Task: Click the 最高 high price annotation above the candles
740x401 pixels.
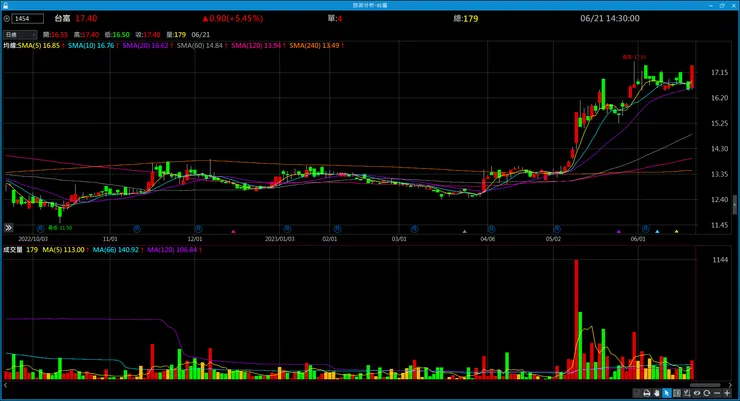Action: pos(634,57)
